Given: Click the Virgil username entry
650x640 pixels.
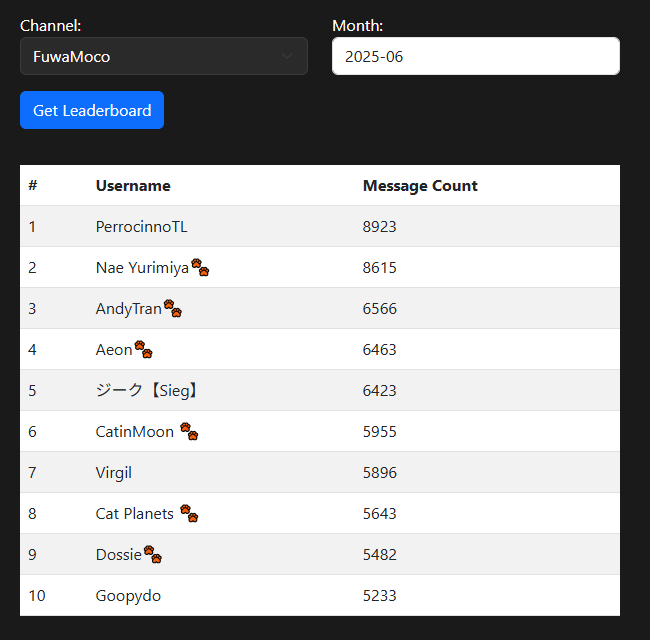Looking at the screenshot, I should click(x=114, y=473).
